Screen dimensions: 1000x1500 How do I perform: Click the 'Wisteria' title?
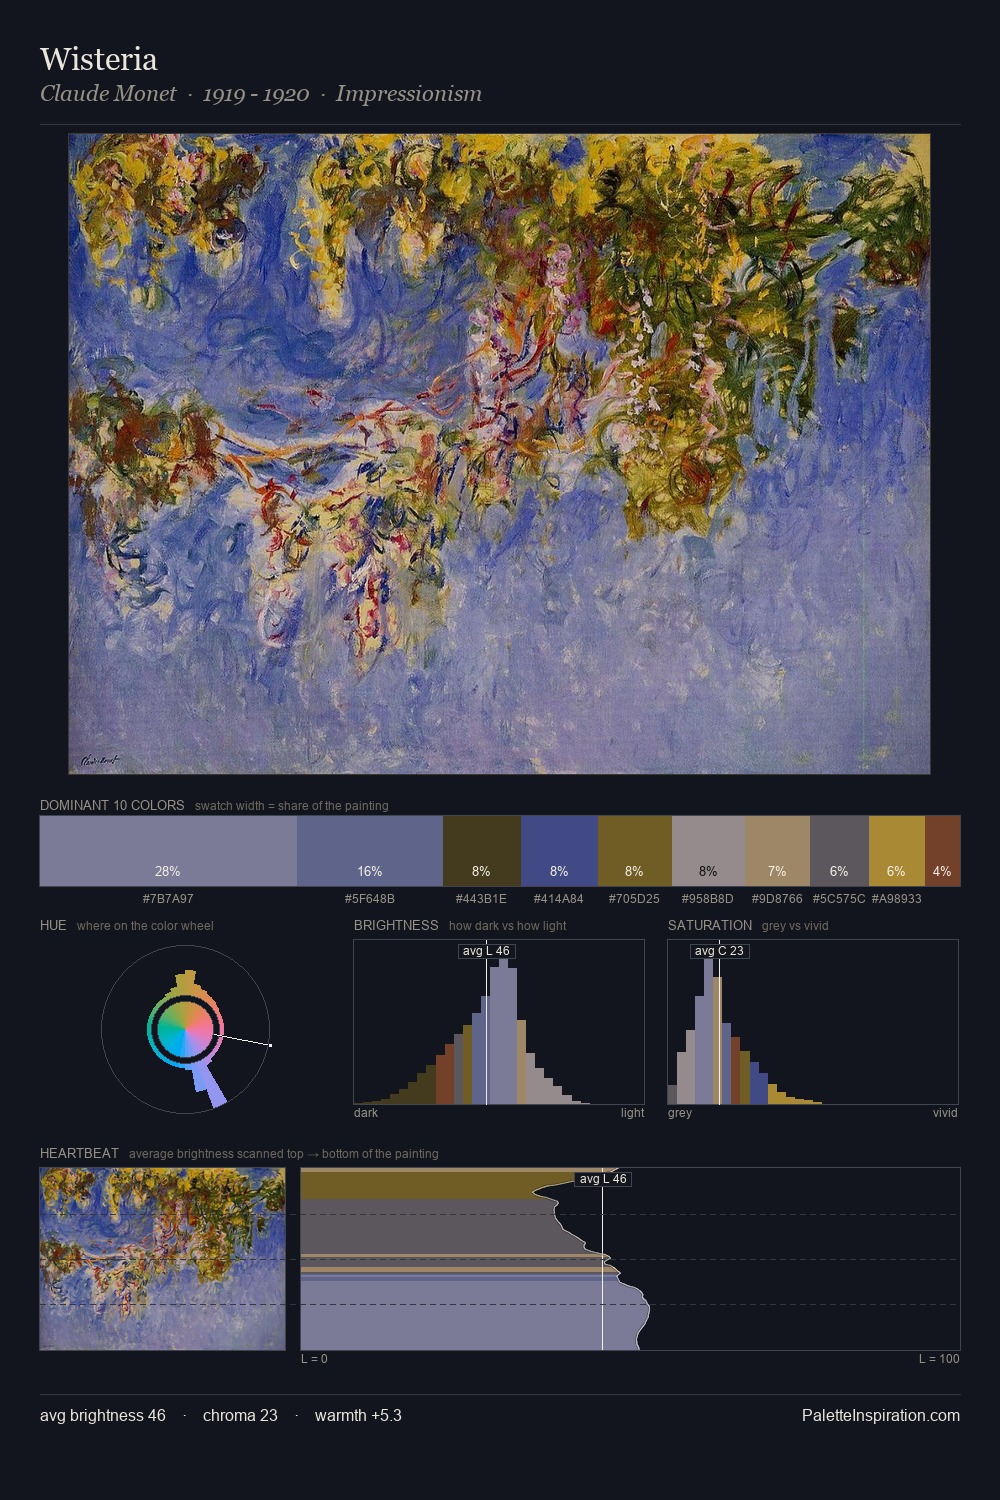tap(99, 59)
